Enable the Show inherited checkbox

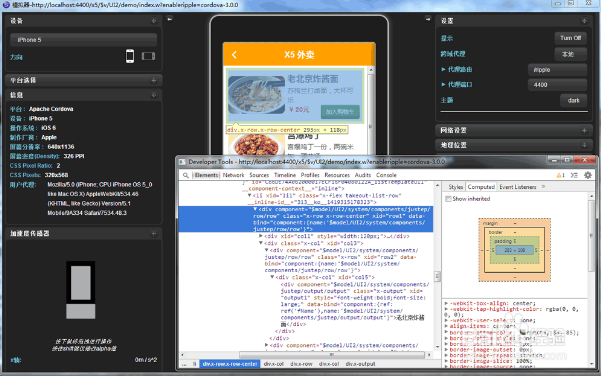[448, 199]
